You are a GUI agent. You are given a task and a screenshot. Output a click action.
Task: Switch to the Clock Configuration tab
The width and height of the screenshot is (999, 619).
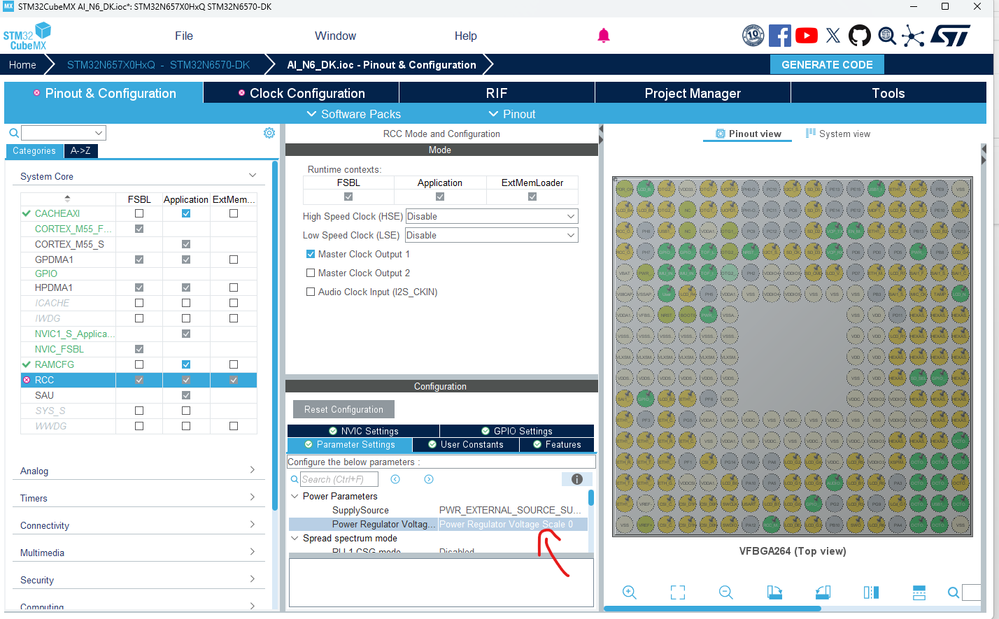click(301, 93)
